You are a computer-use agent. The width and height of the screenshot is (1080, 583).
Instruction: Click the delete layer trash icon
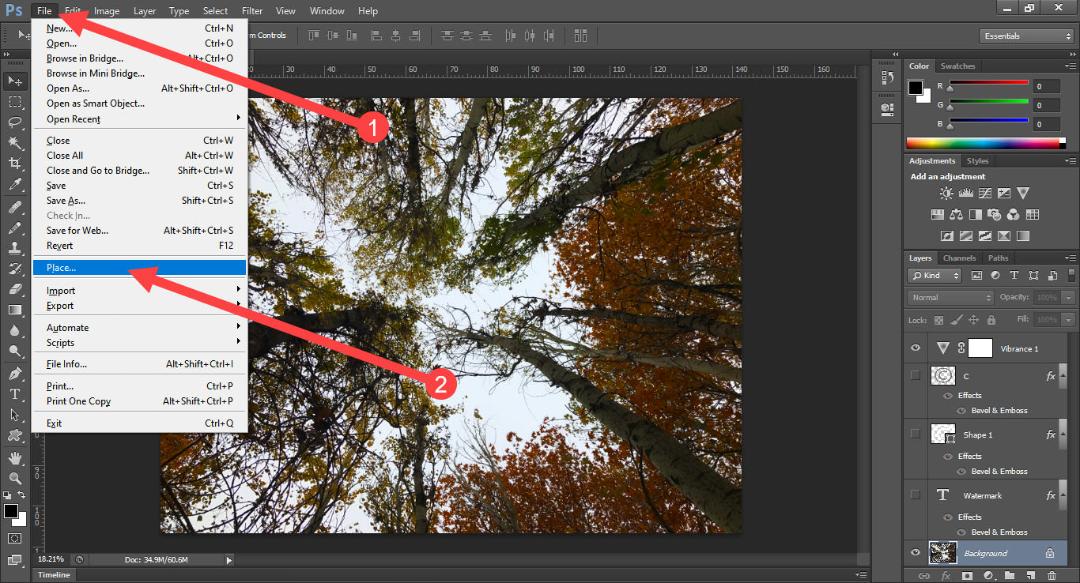point(1051,575)
